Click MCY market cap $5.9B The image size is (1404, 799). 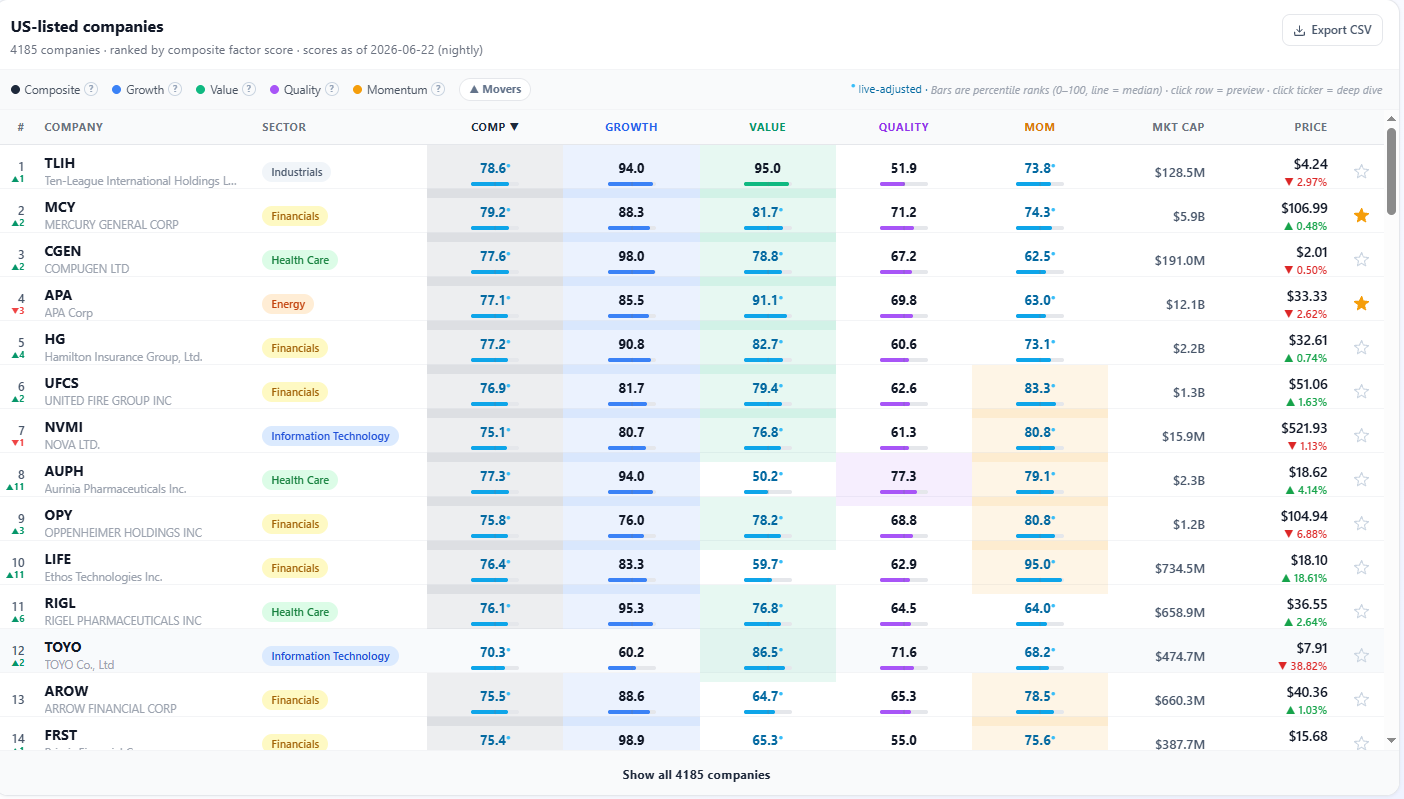(1189, 216)
